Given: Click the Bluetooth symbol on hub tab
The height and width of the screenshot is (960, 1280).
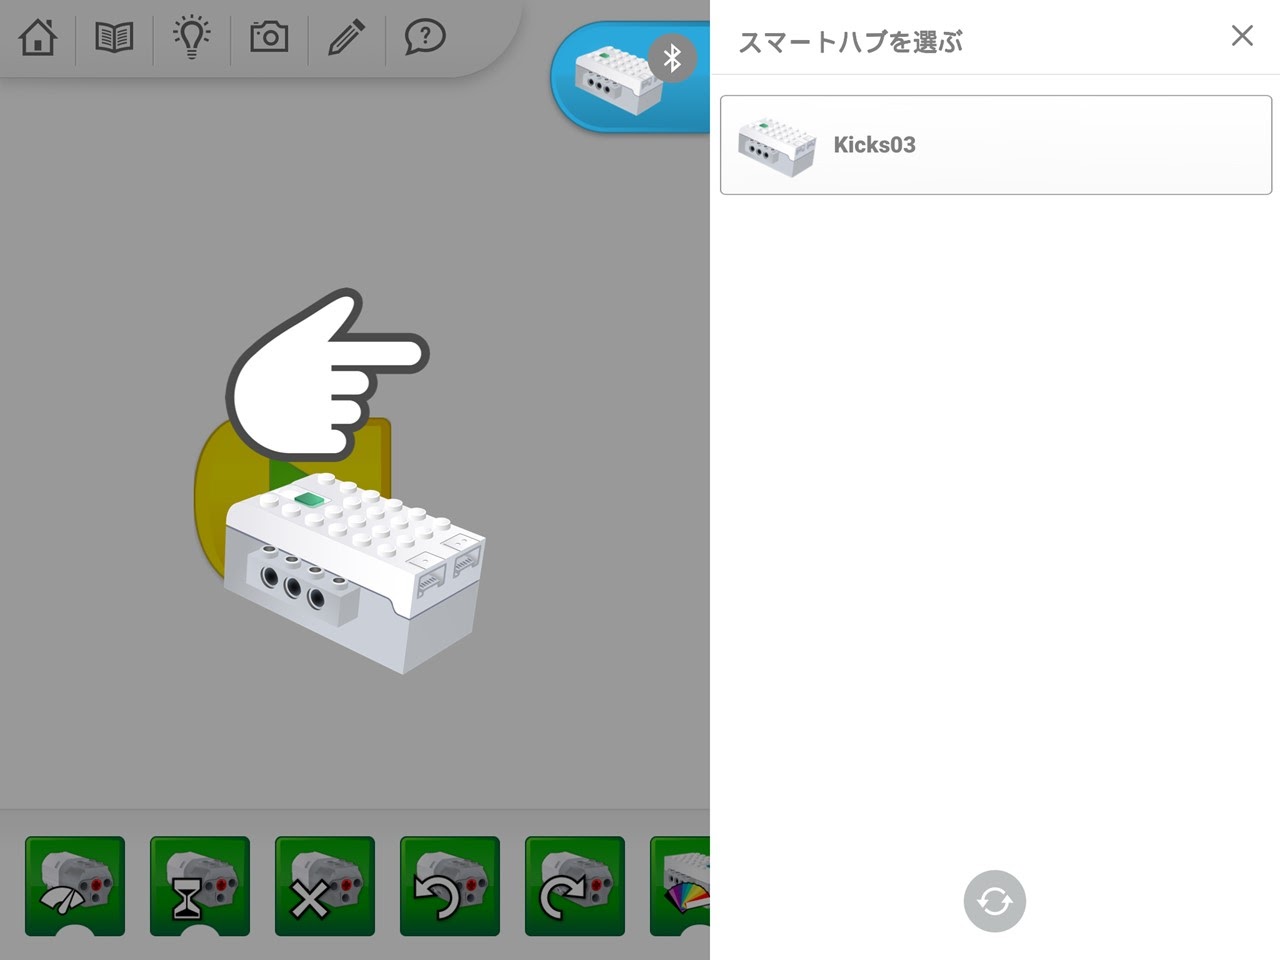Looking at the screenshot, I should click(x=672, y=58).
